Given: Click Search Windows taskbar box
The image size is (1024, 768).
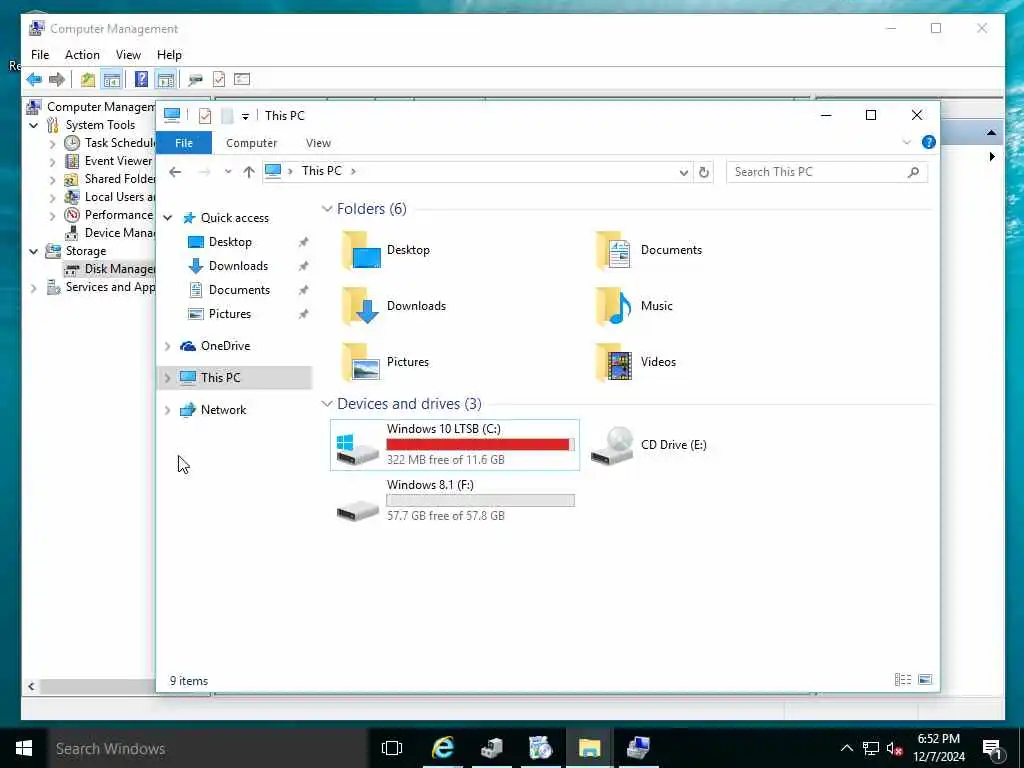Looking at the screenshot, I should (x=208, y=748).
